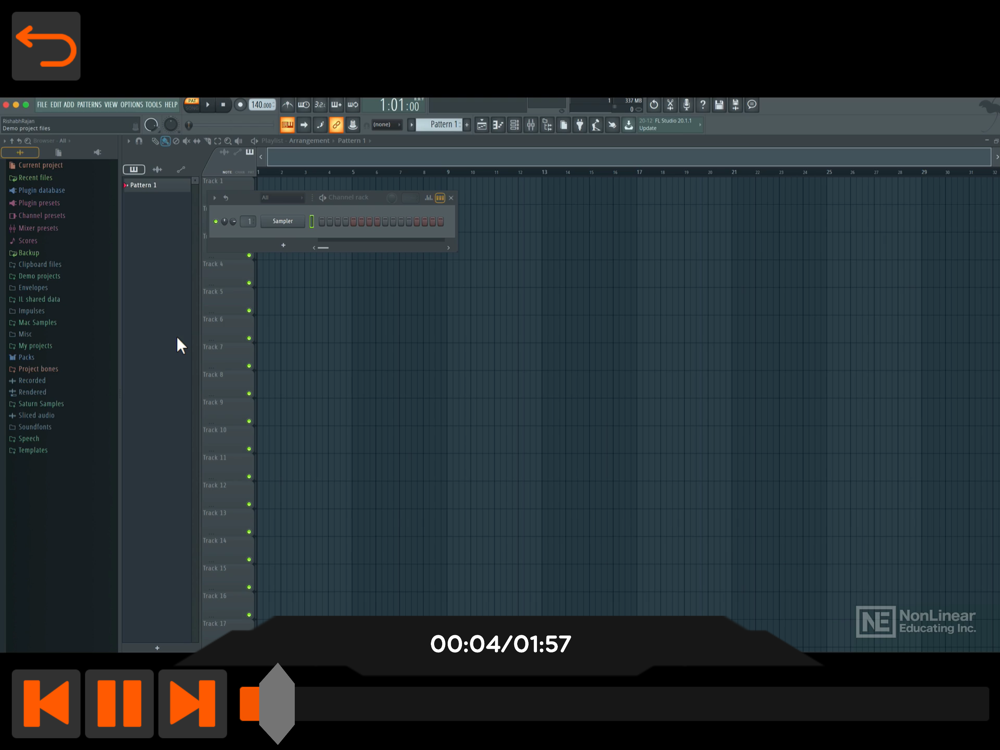Click the main volume knob
The width and height of the screenshot is (1000, 750).
151,124
